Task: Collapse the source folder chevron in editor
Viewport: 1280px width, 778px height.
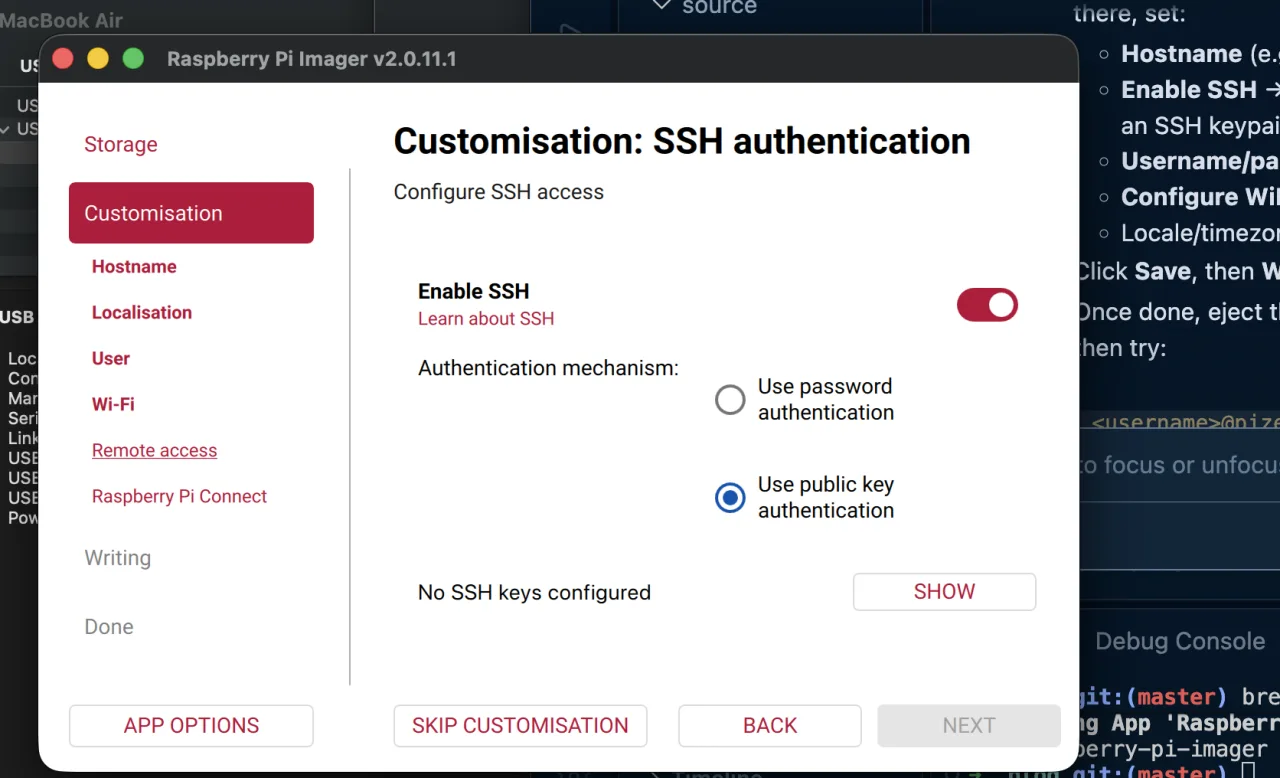Action: (x=661, y=6)
